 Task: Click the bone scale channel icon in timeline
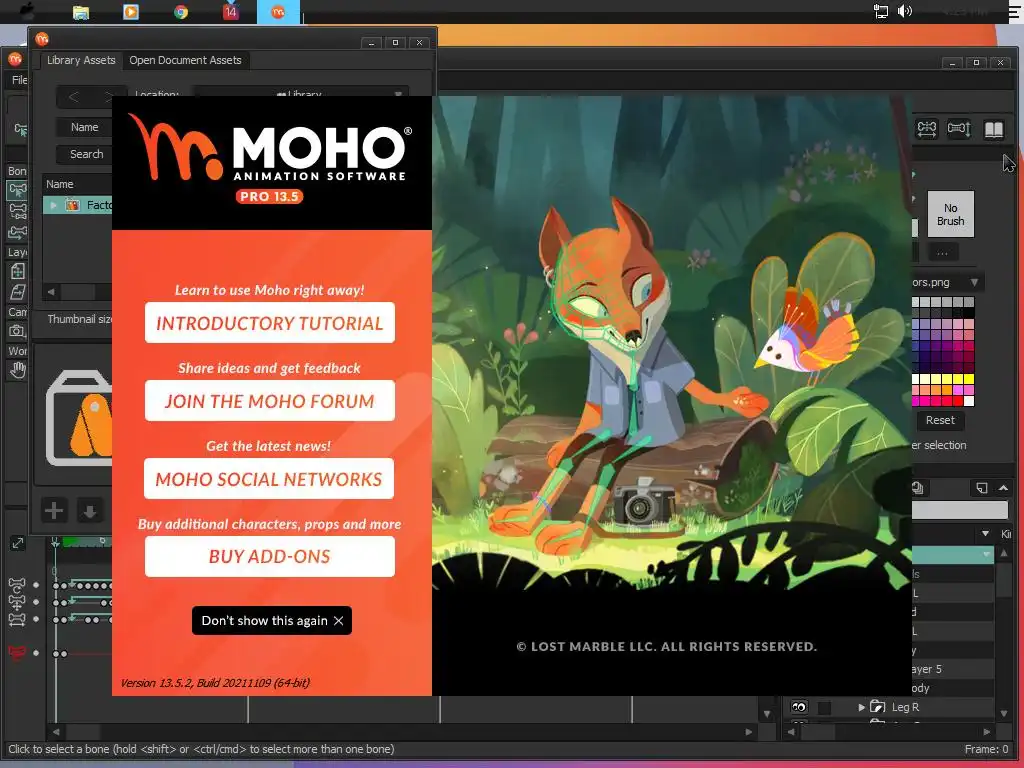click(17, 618)
